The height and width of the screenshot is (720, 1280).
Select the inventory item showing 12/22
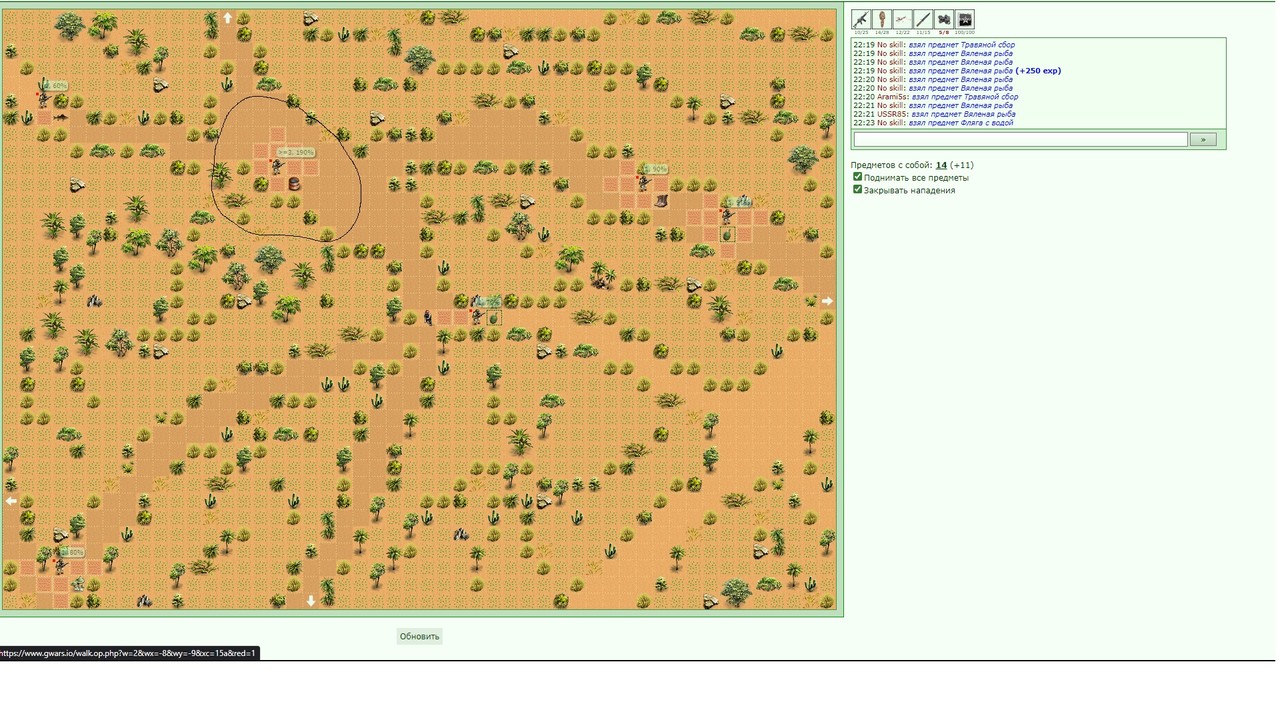[x=902, y=19]
